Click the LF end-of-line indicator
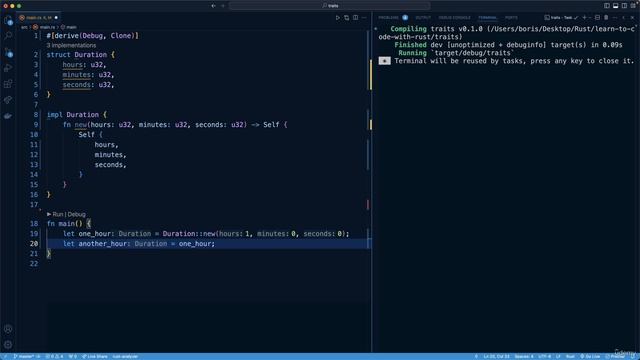The image size is (640, 360). pyautogui.click(x=558, y=356)
